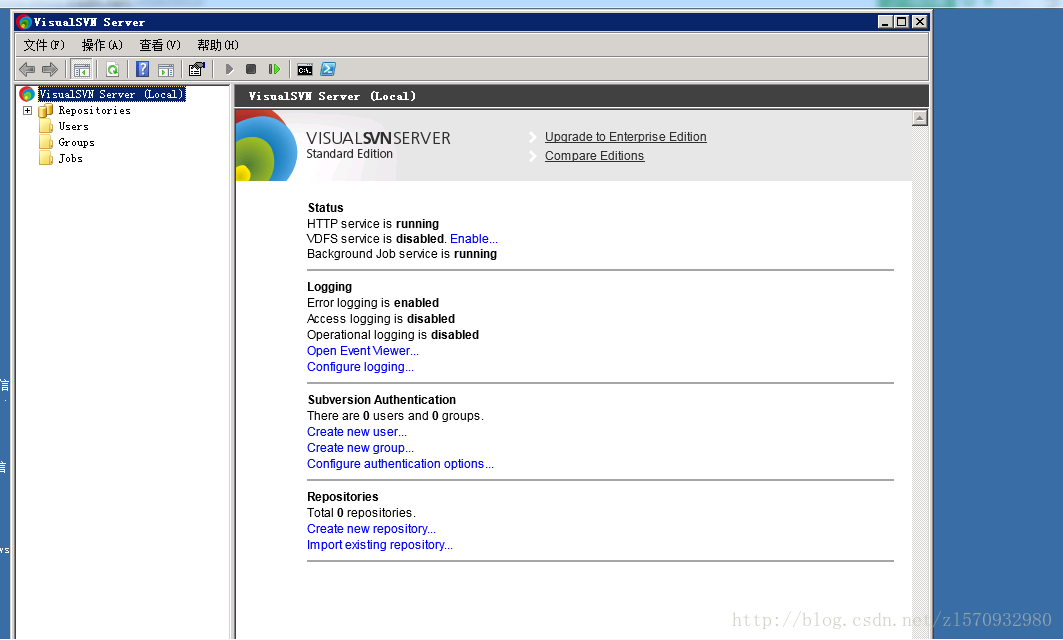Expand the Repositories tree node

[28, 111]
